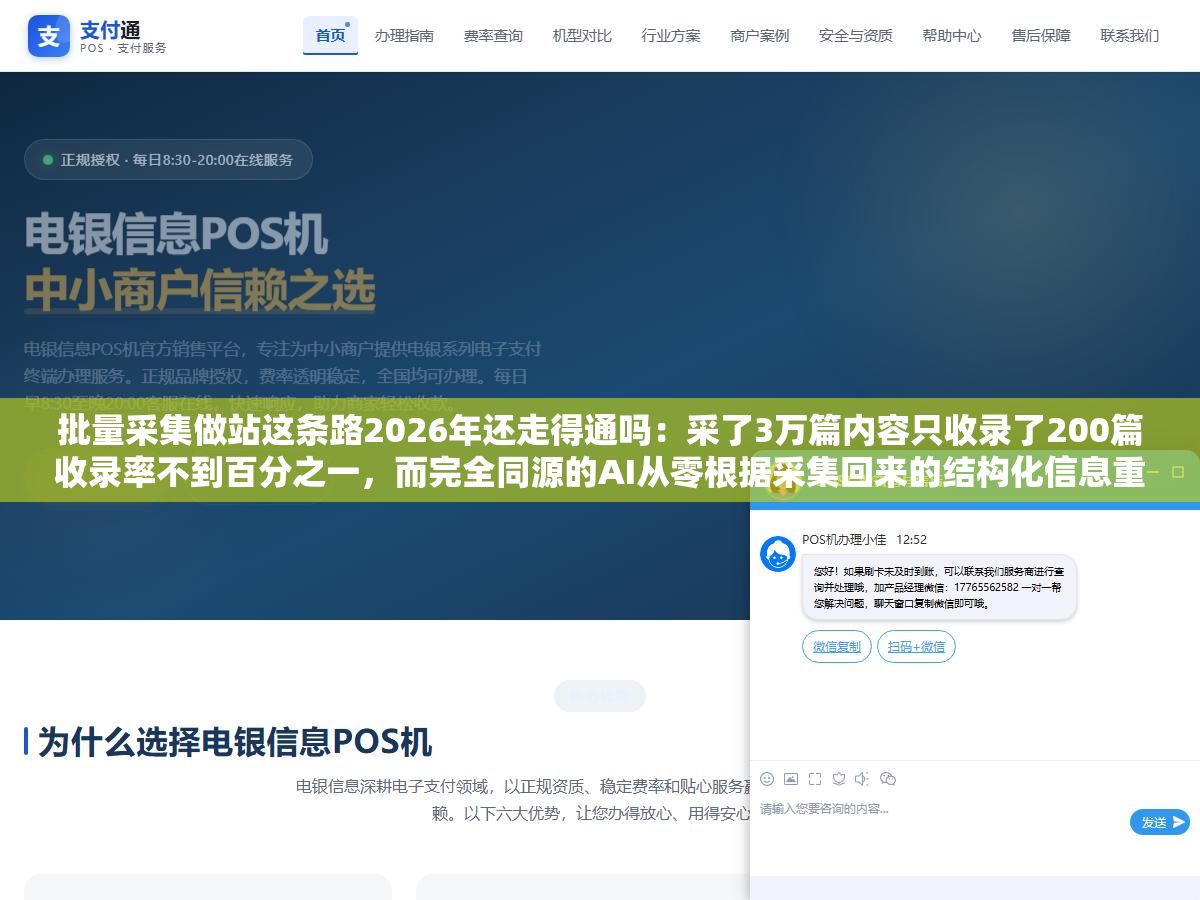1200x900 pixels.
Task: Click the chat agent name POS机办理小佳
Action: click(x=844, y=540)
